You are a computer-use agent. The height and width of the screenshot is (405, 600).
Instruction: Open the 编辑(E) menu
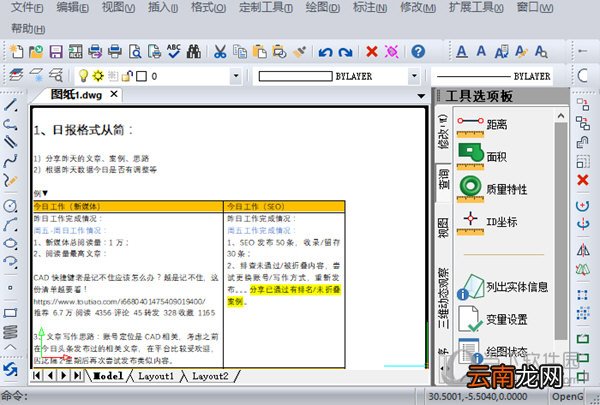72,7
